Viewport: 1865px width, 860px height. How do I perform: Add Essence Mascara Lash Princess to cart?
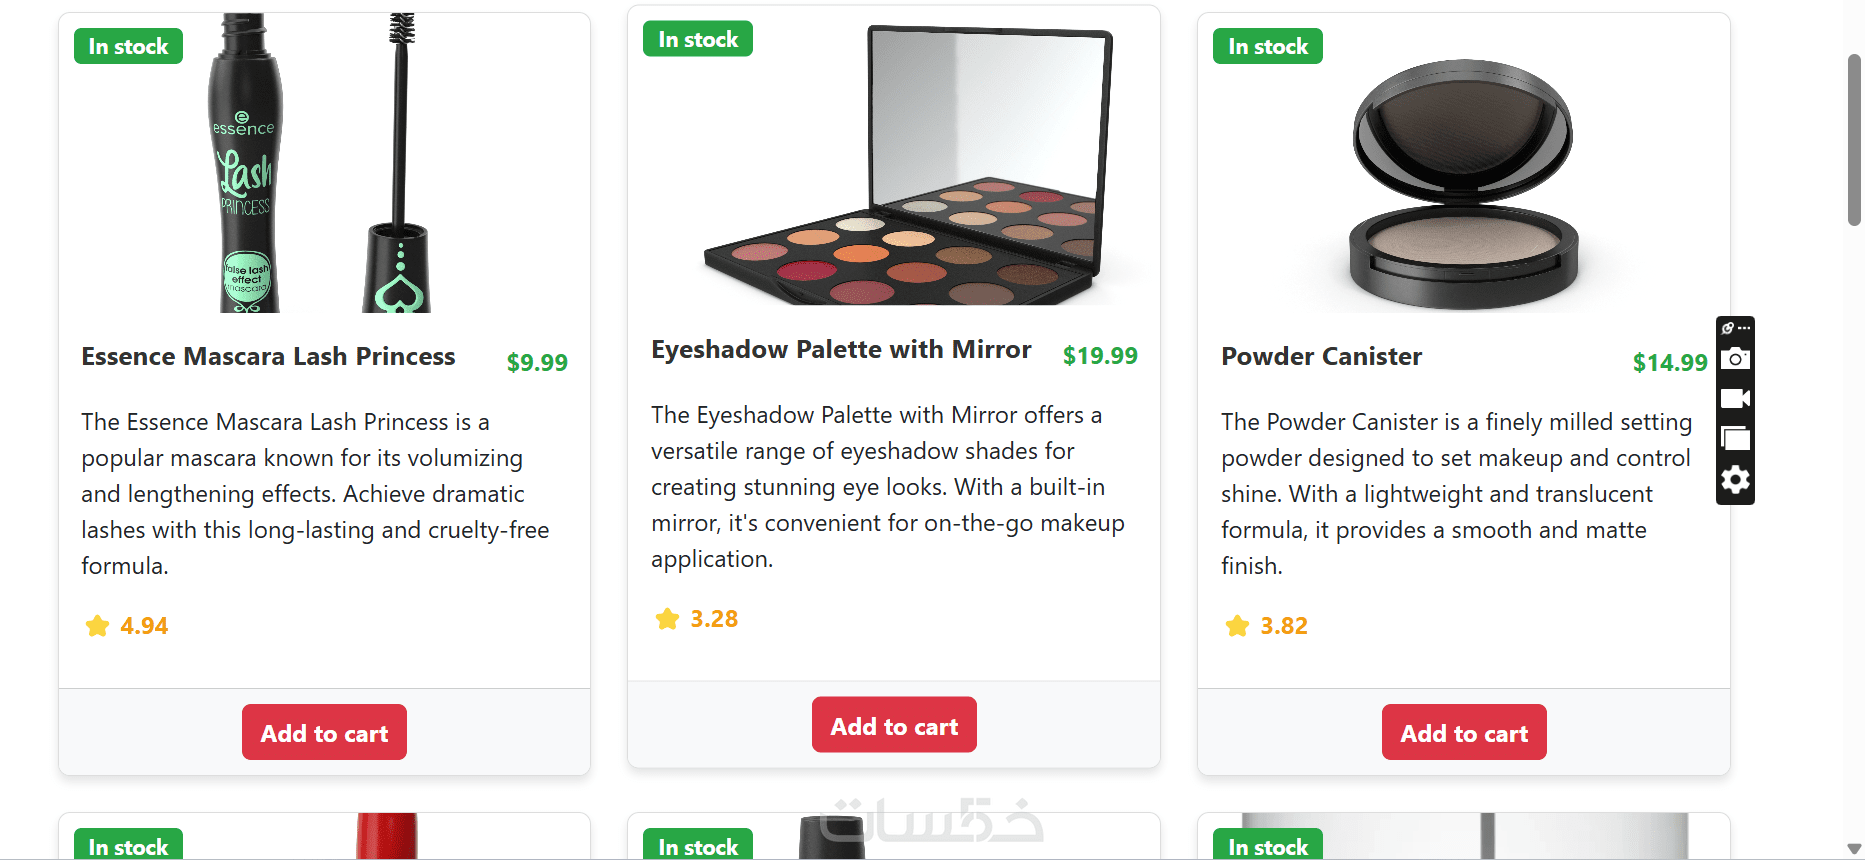pyautogui.click(x=324, y=733)
